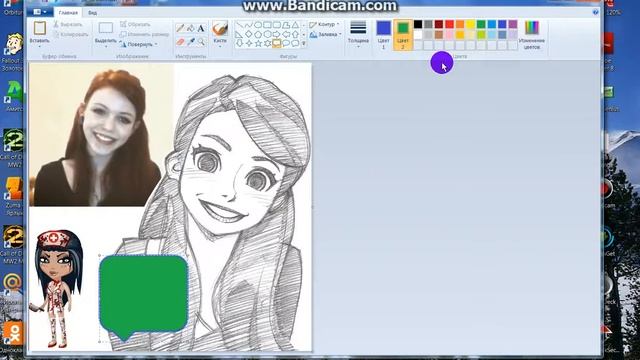Select the Fill with color bucket tool
The width and height of the screenshot is (640, 360).
click(x=191, y=29)
